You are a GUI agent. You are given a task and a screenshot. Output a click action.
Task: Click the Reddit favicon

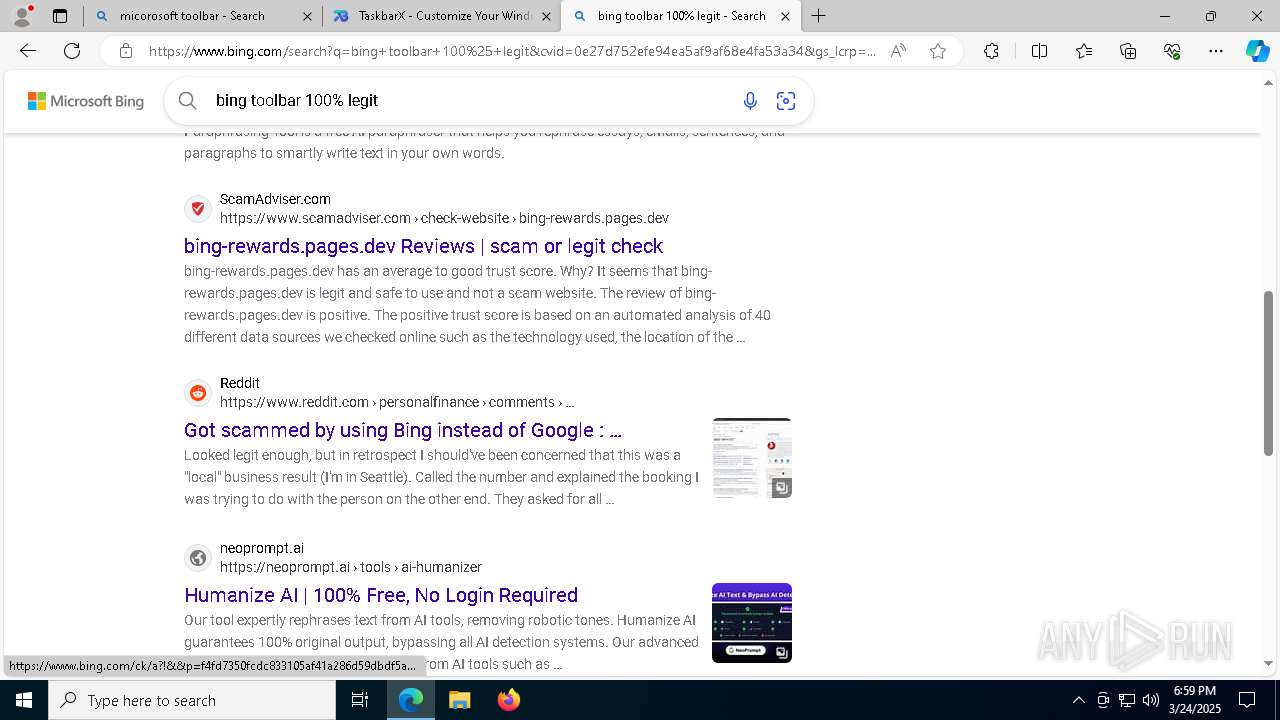point(198,392)
